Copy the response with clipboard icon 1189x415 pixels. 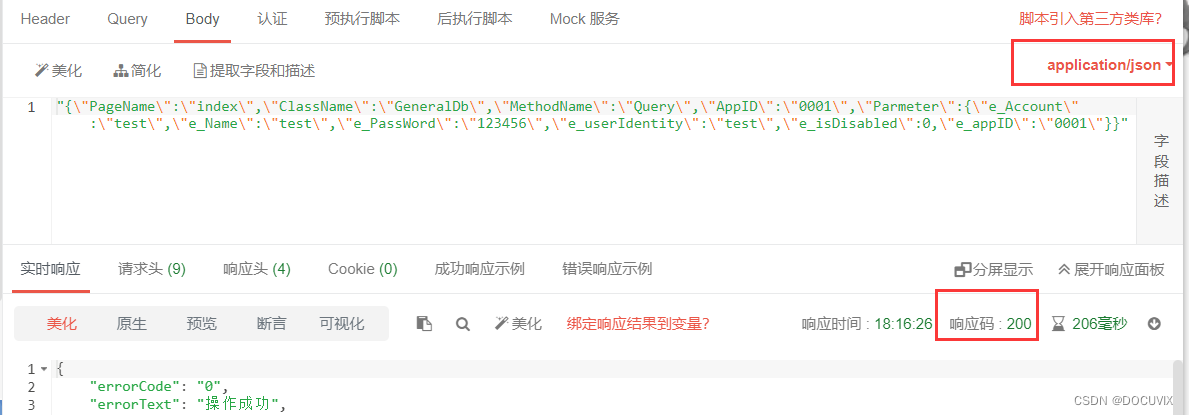pyautogui.click(x=425, y=324)
